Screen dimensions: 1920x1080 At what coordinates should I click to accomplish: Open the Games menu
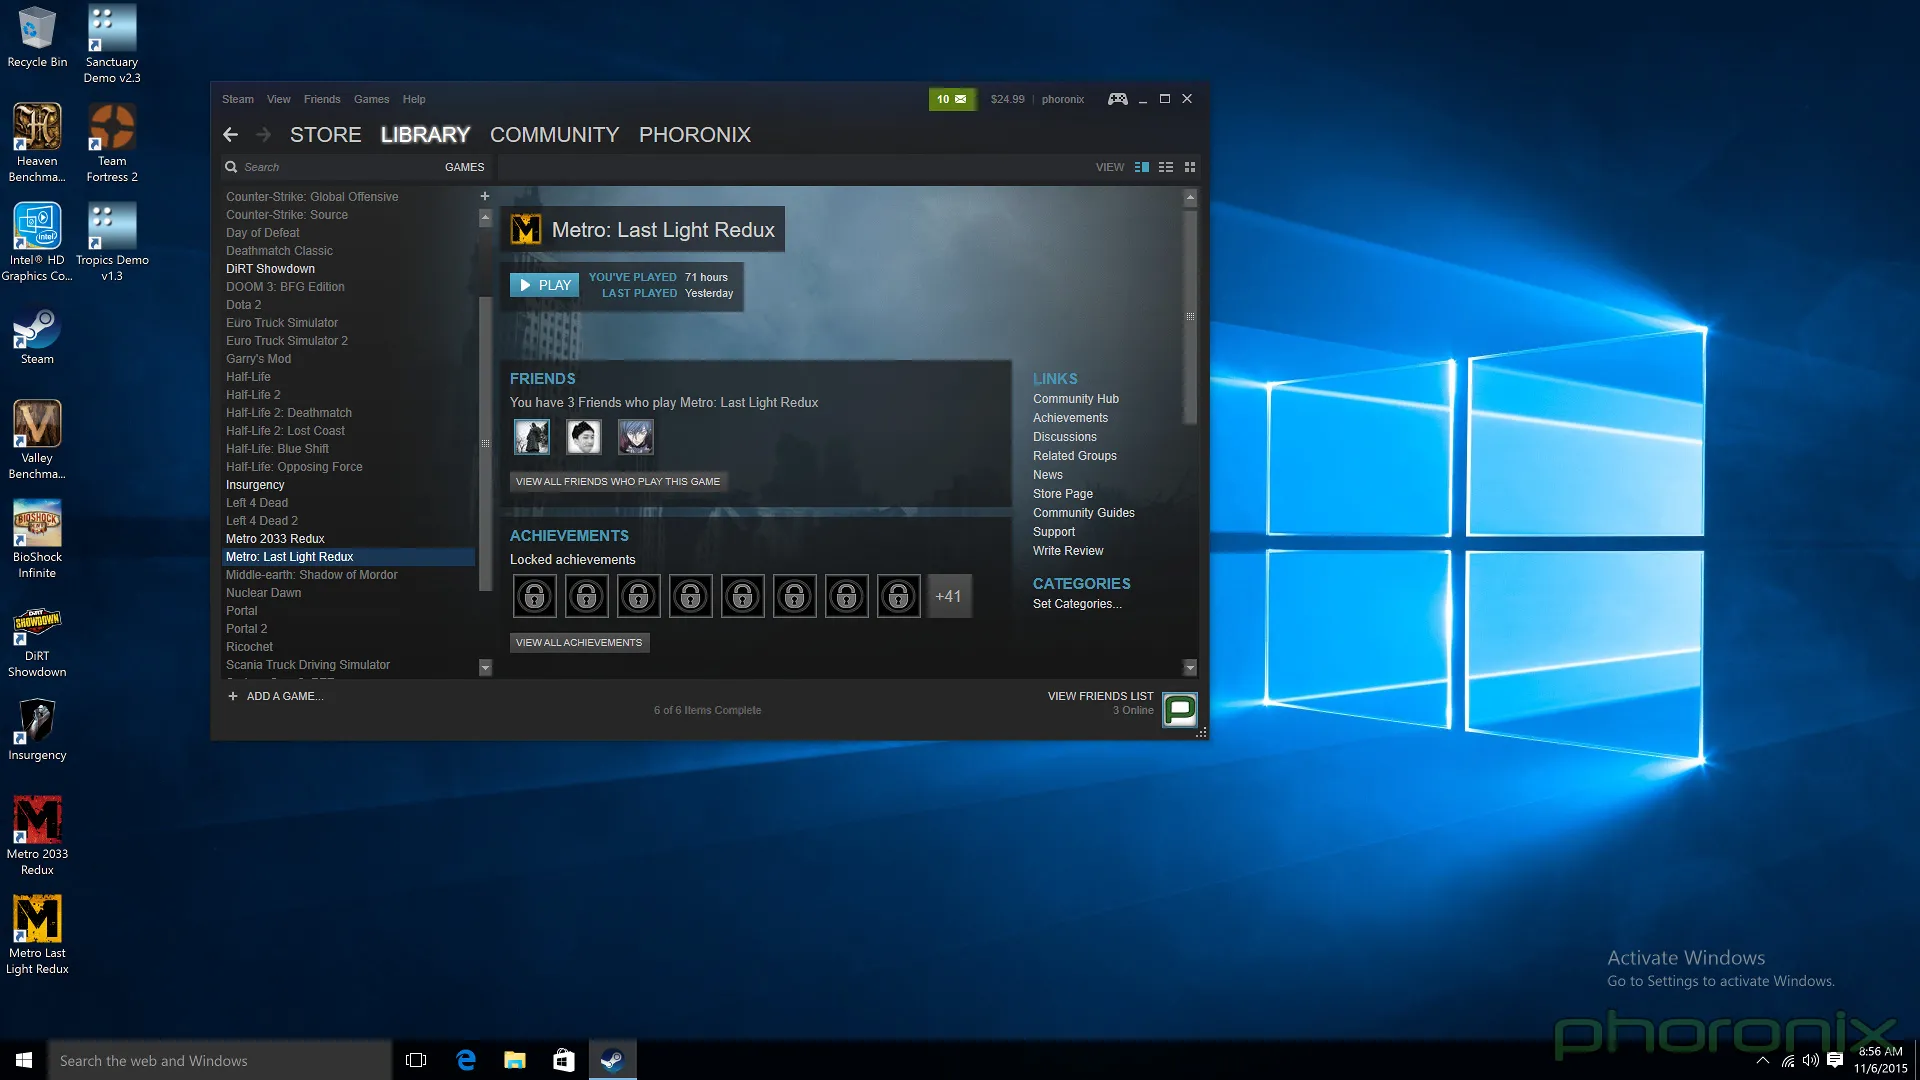click(x=371, y=99)
